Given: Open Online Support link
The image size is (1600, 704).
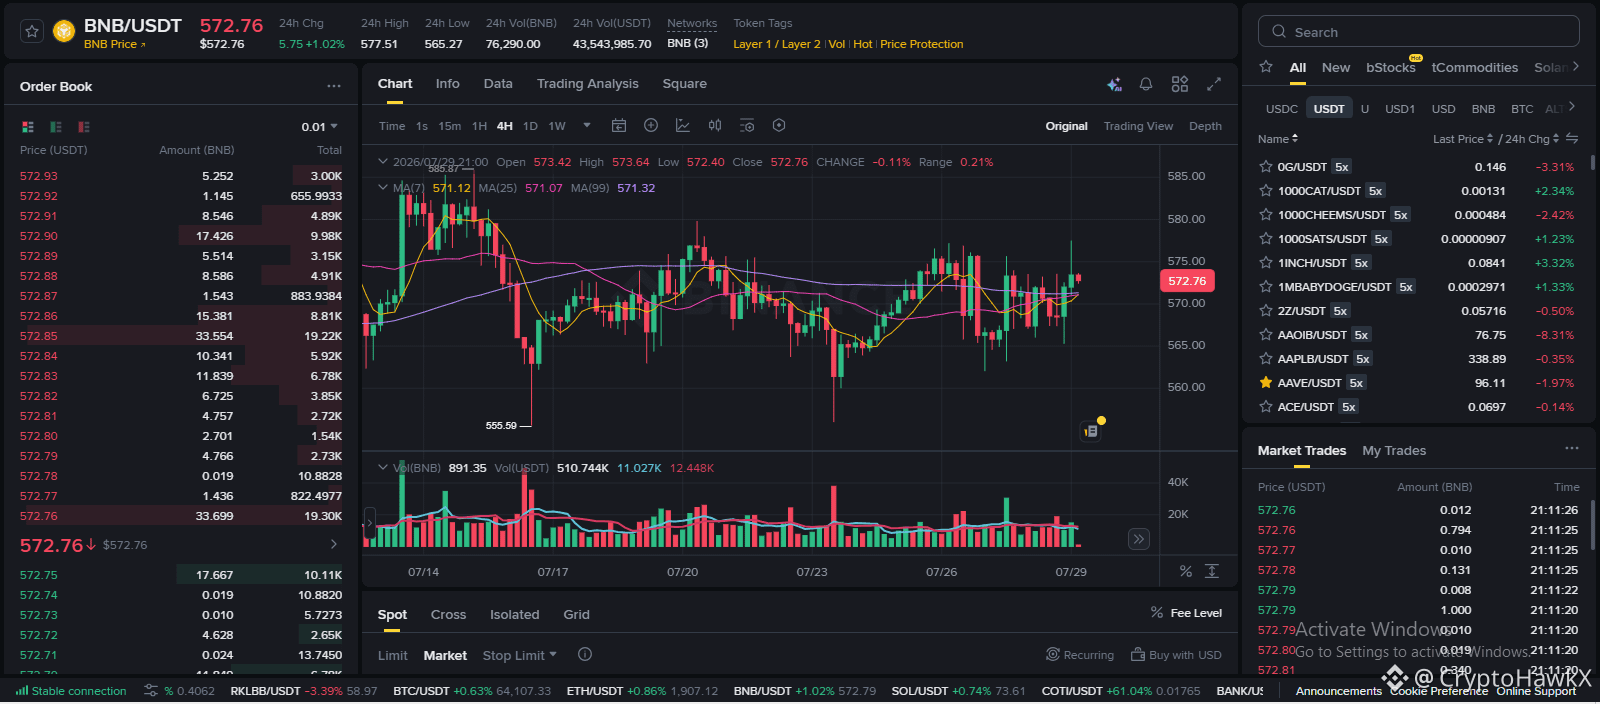Looking at the screenshot, I should click(x=1536, y=691).
